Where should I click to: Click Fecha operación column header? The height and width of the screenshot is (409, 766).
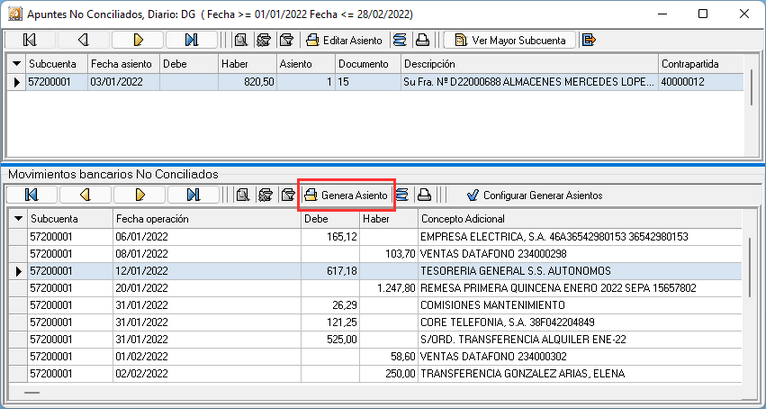[x=207, y=219]
